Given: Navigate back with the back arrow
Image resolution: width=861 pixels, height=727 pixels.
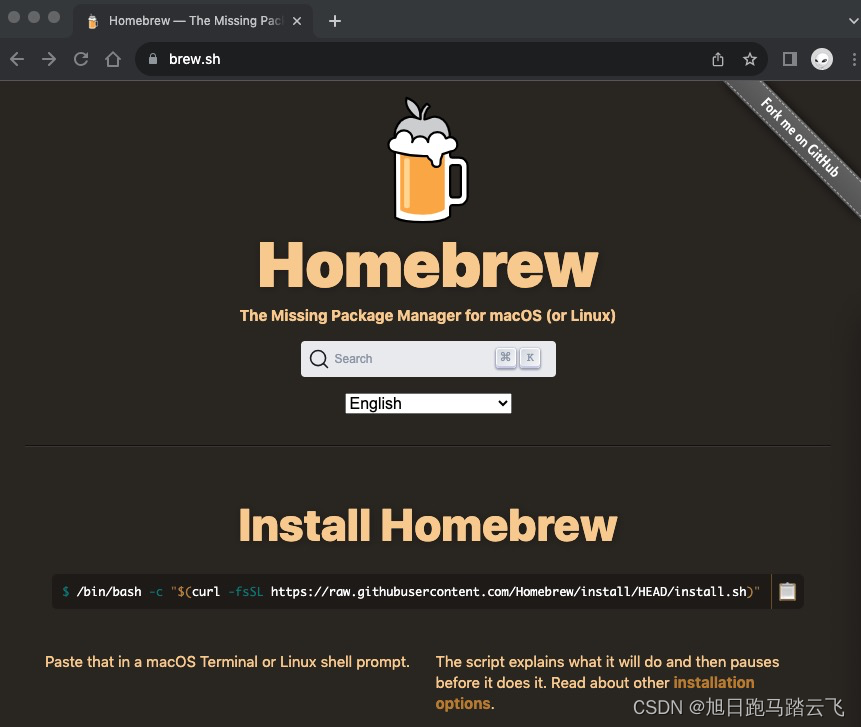Looking at the screenshot, I should click(16, 59).
